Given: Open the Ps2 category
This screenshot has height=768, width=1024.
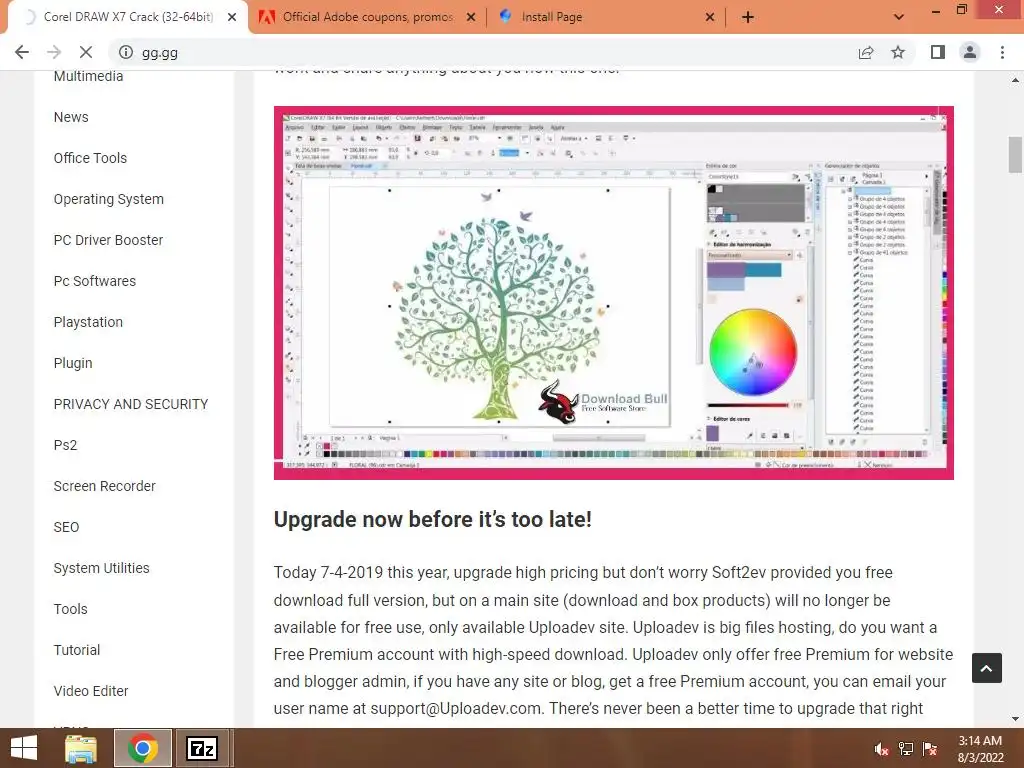Looking at the screenshot, I should pos(65,445).
